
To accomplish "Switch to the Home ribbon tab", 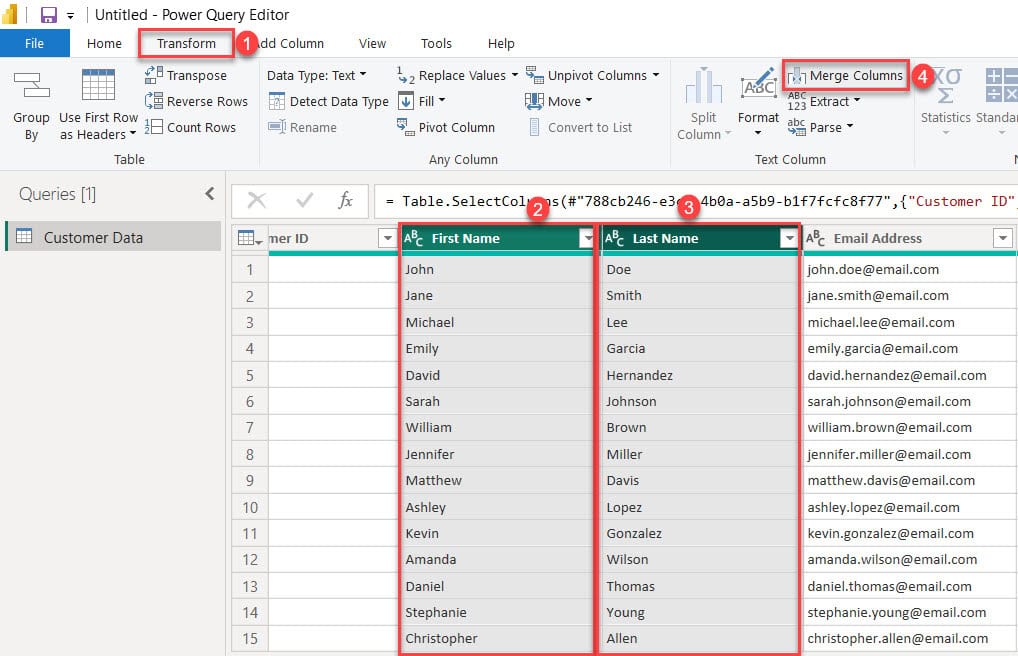I will click(105, 44).
